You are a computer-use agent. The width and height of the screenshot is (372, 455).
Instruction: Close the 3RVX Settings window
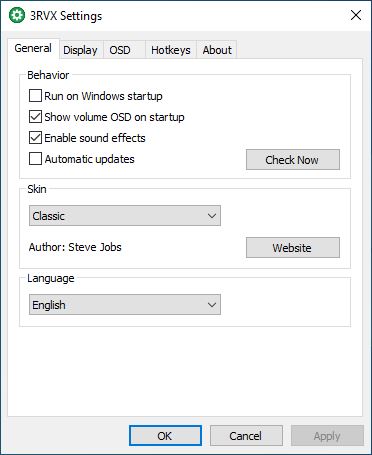coord(356,15)
